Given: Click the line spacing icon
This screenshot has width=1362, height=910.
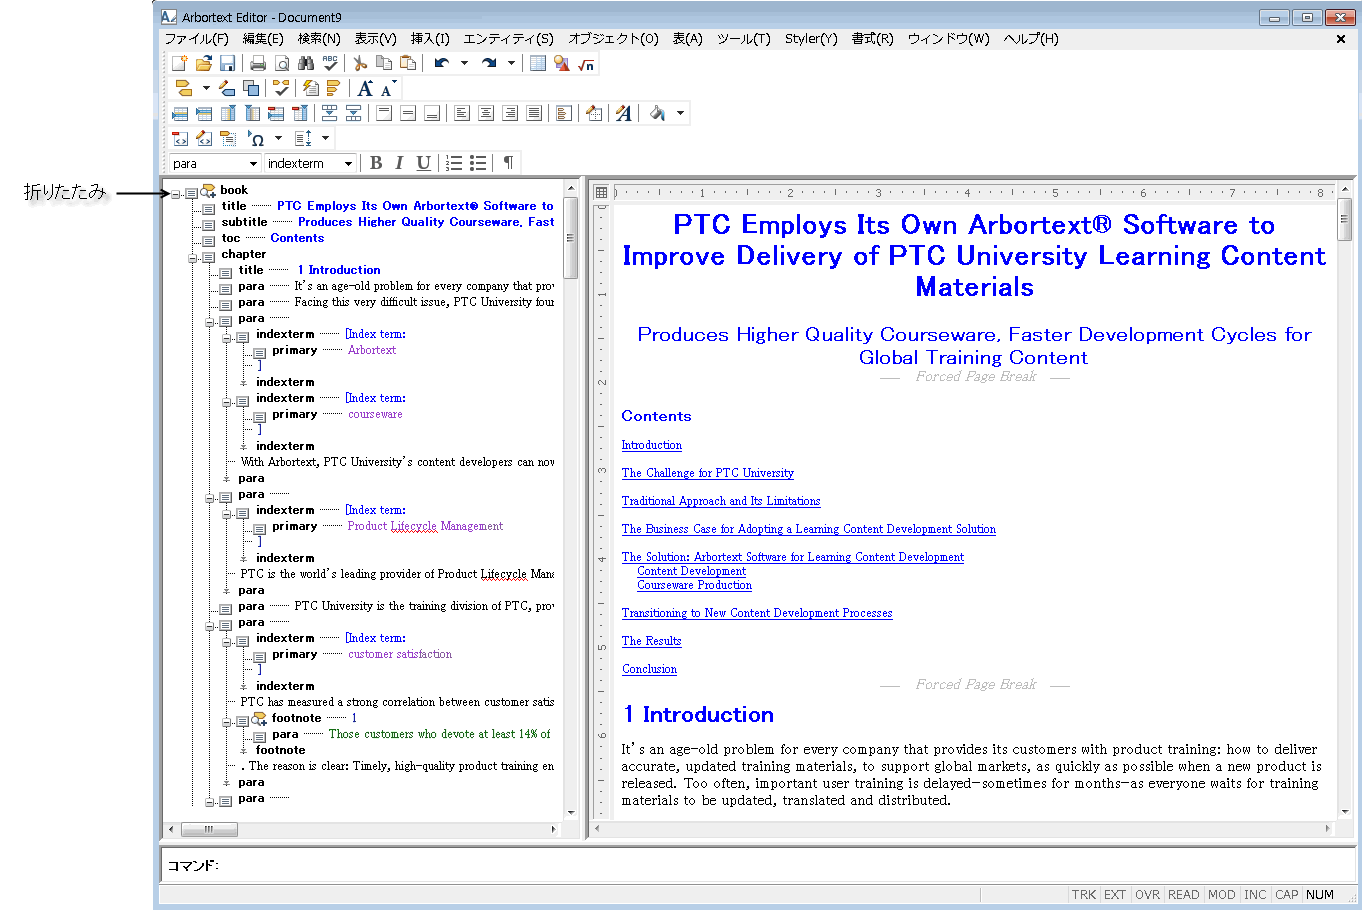Looking at the screenshot, I should pos(304,138).
